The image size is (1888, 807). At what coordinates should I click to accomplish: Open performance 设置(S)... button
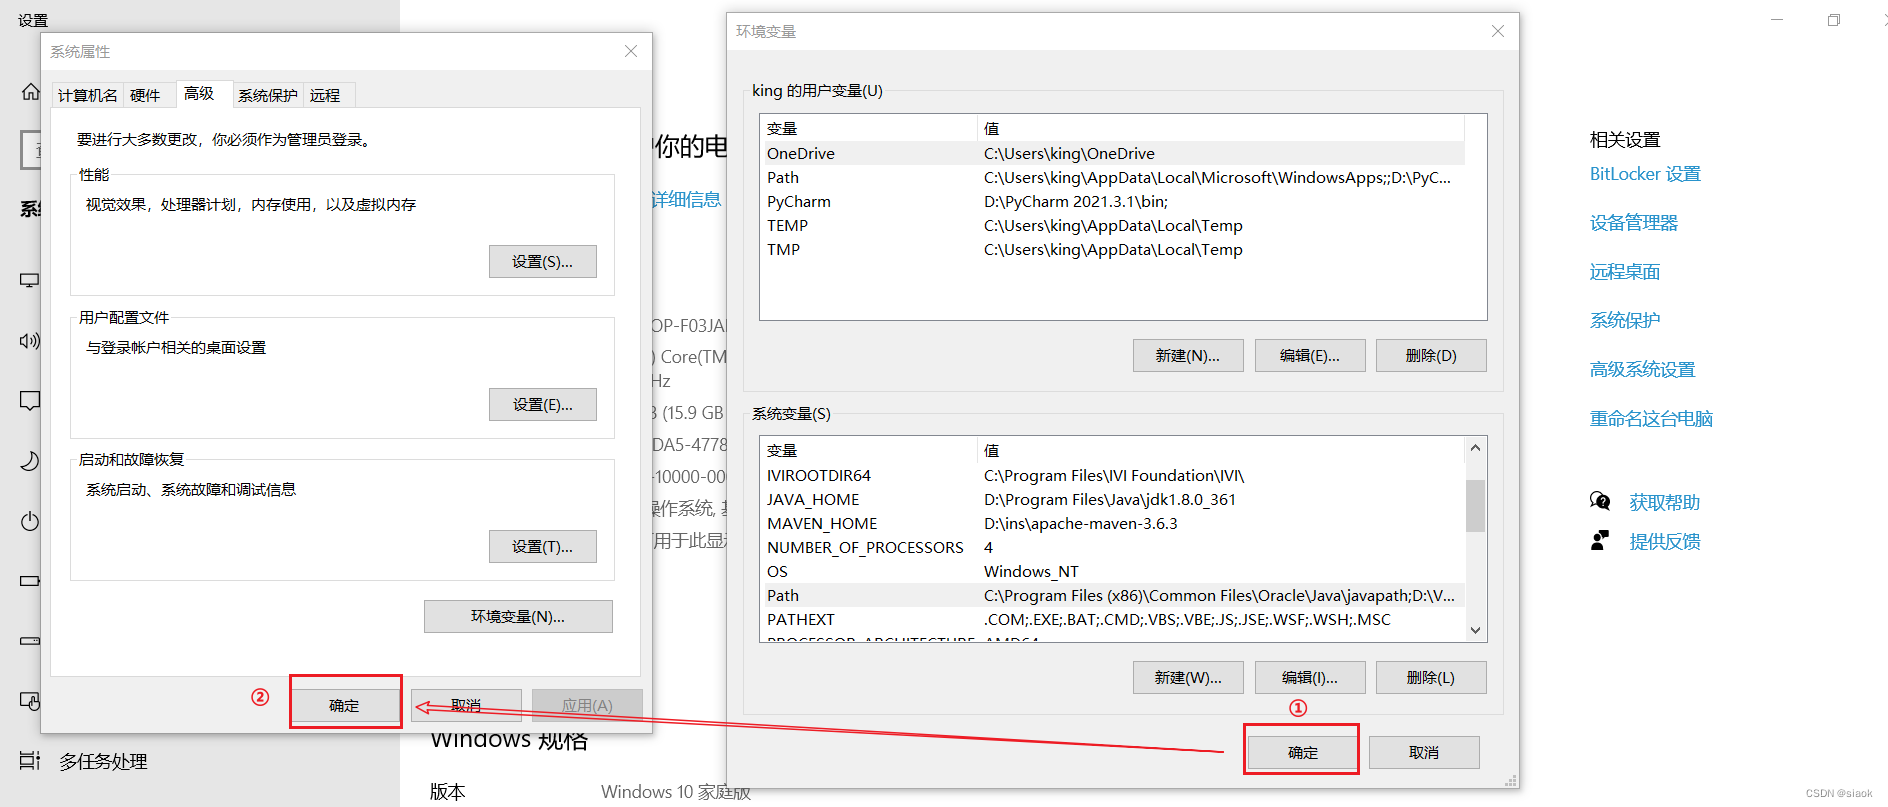coord(543,261)
